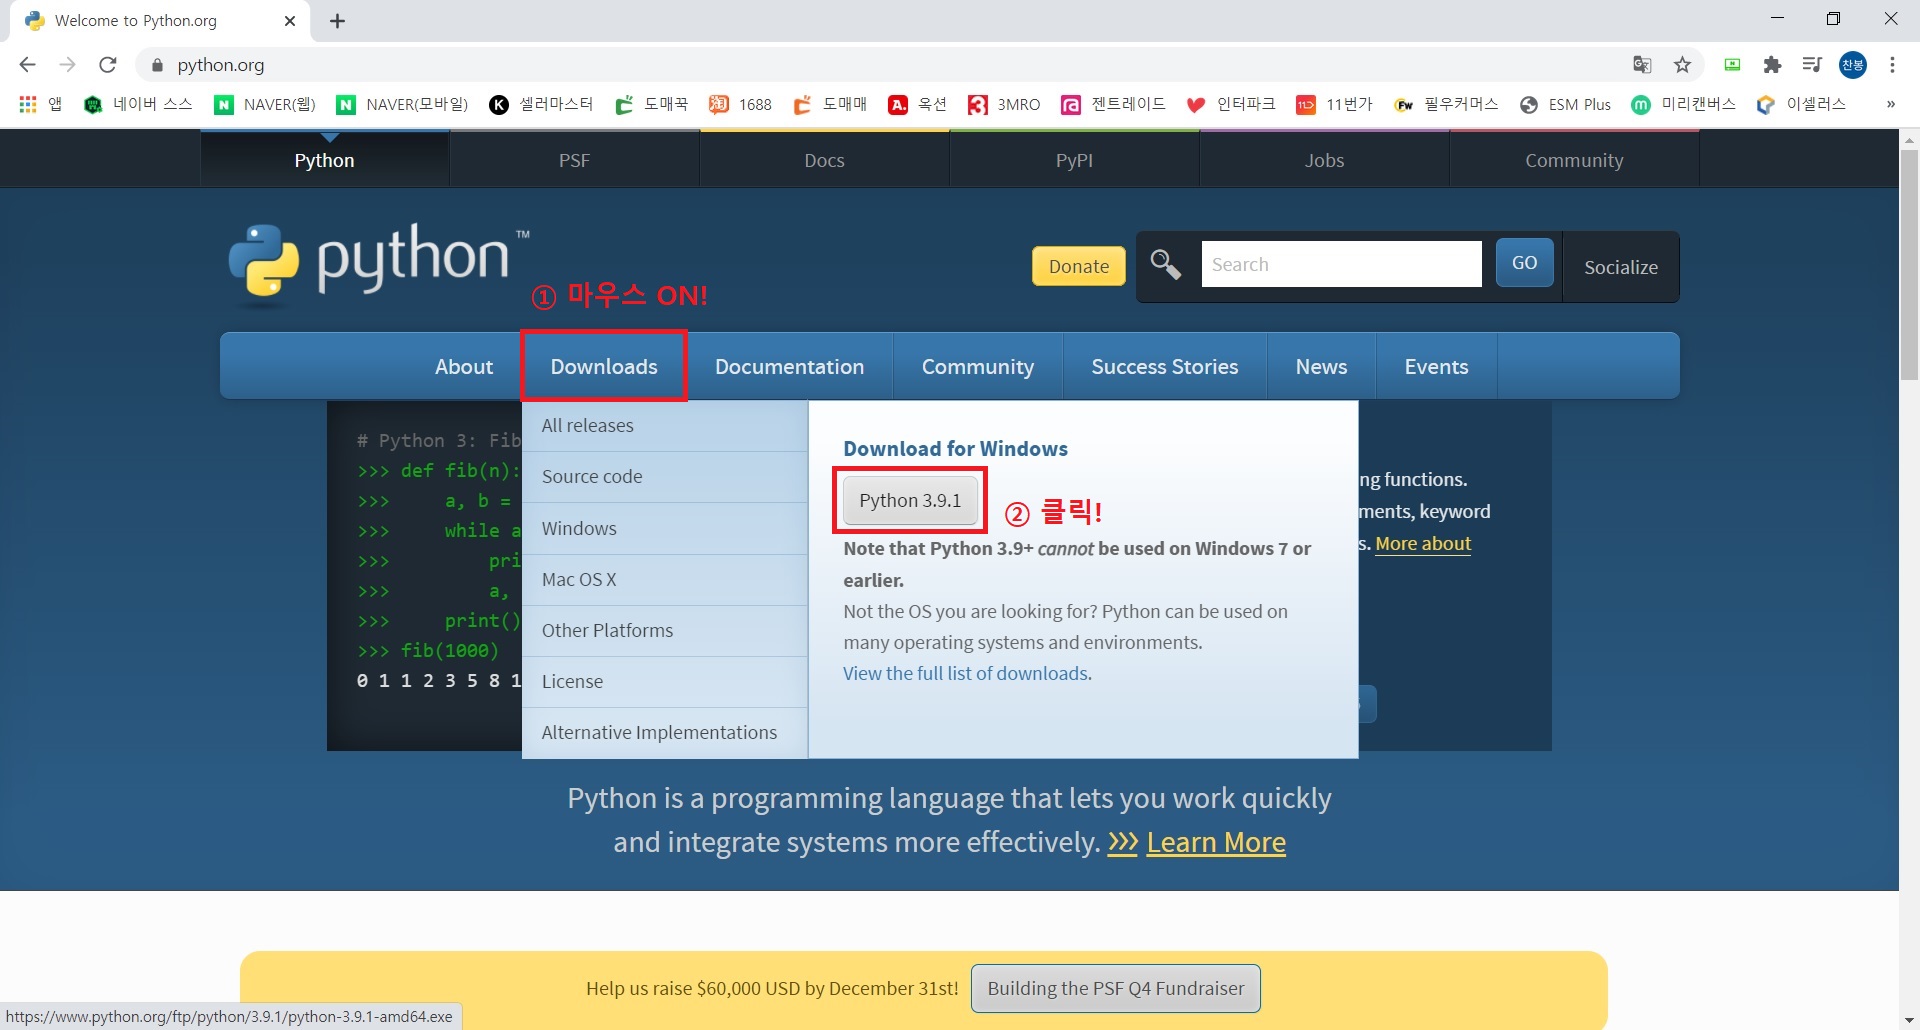Open the News menu
Screen dimensions: 1920x1030
tap(1321, 367)
